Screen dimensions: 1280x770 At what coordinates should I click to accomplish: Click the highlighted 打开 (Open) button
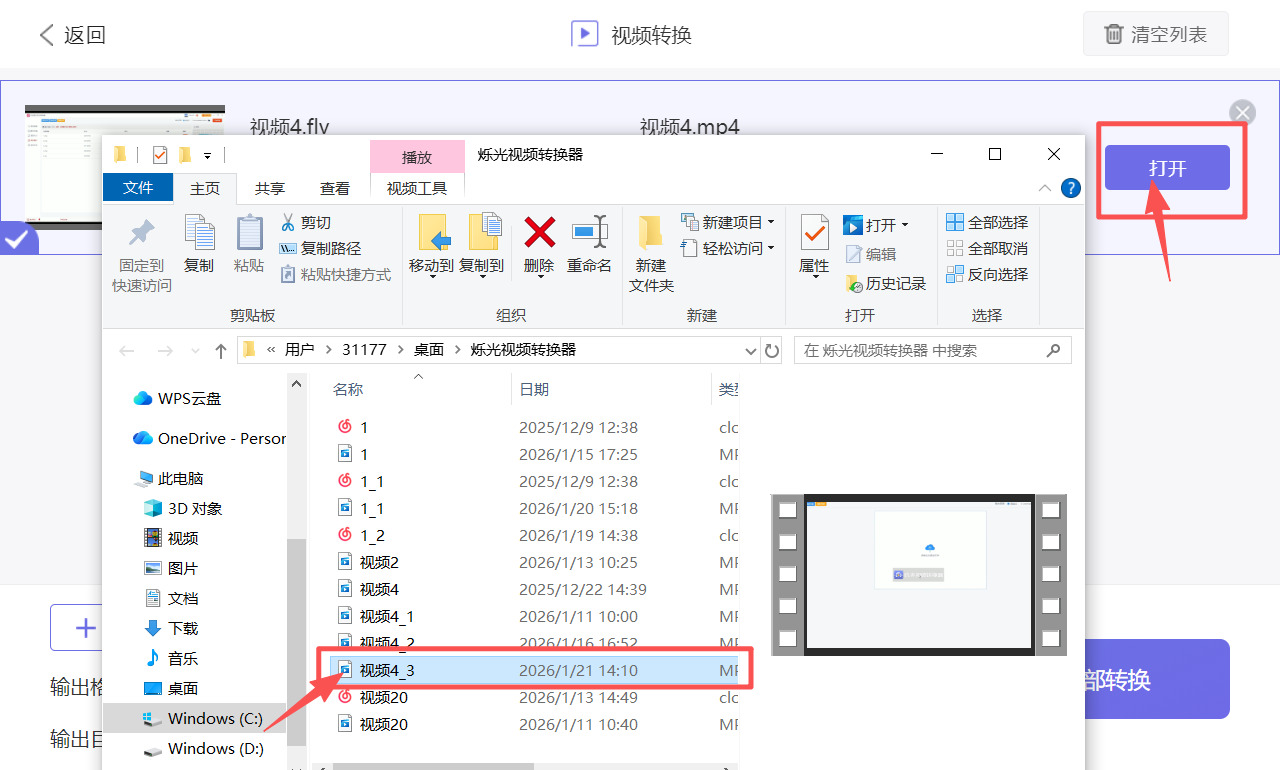click(x=1166, y=168)
